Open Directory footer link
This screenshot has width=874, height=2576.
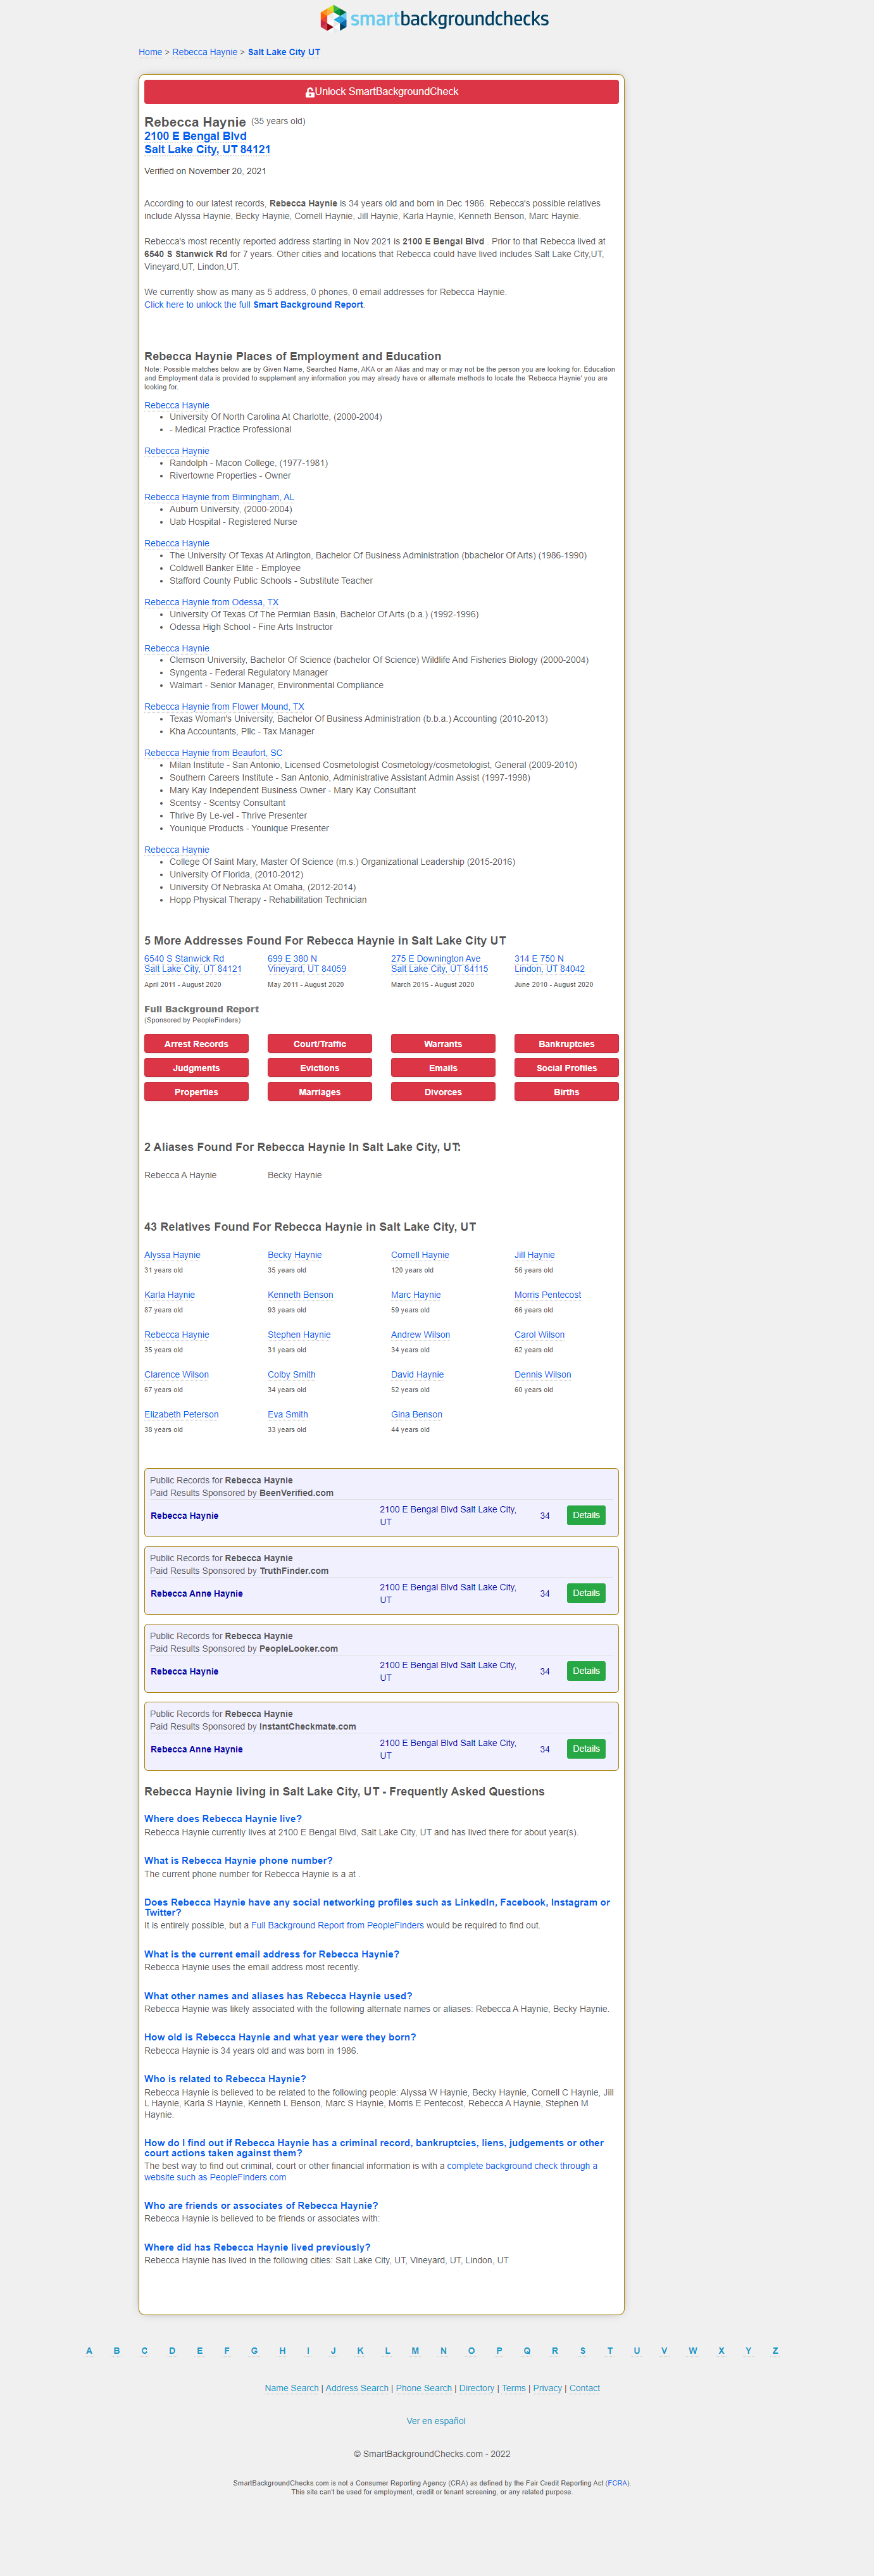point(477,2388)
